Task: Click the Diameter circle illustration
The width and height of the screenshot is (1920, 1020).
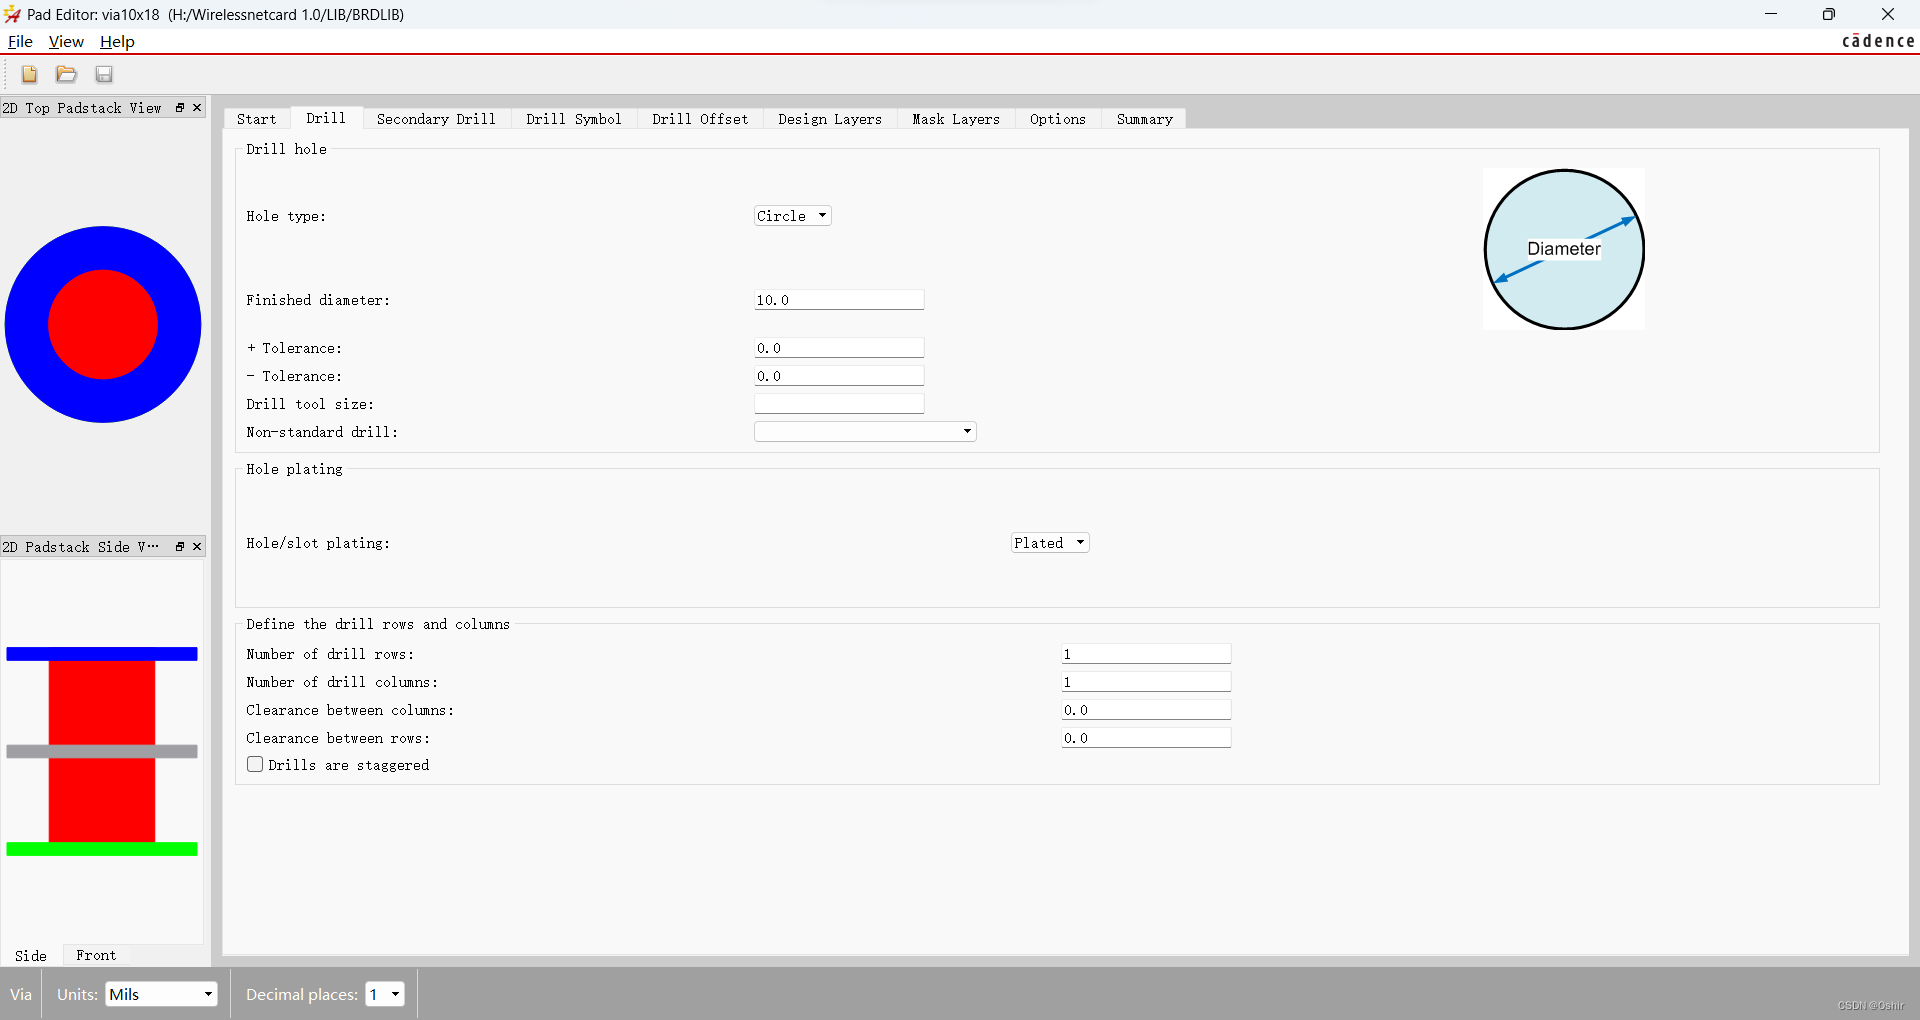Action: (x=1563, y=249)
